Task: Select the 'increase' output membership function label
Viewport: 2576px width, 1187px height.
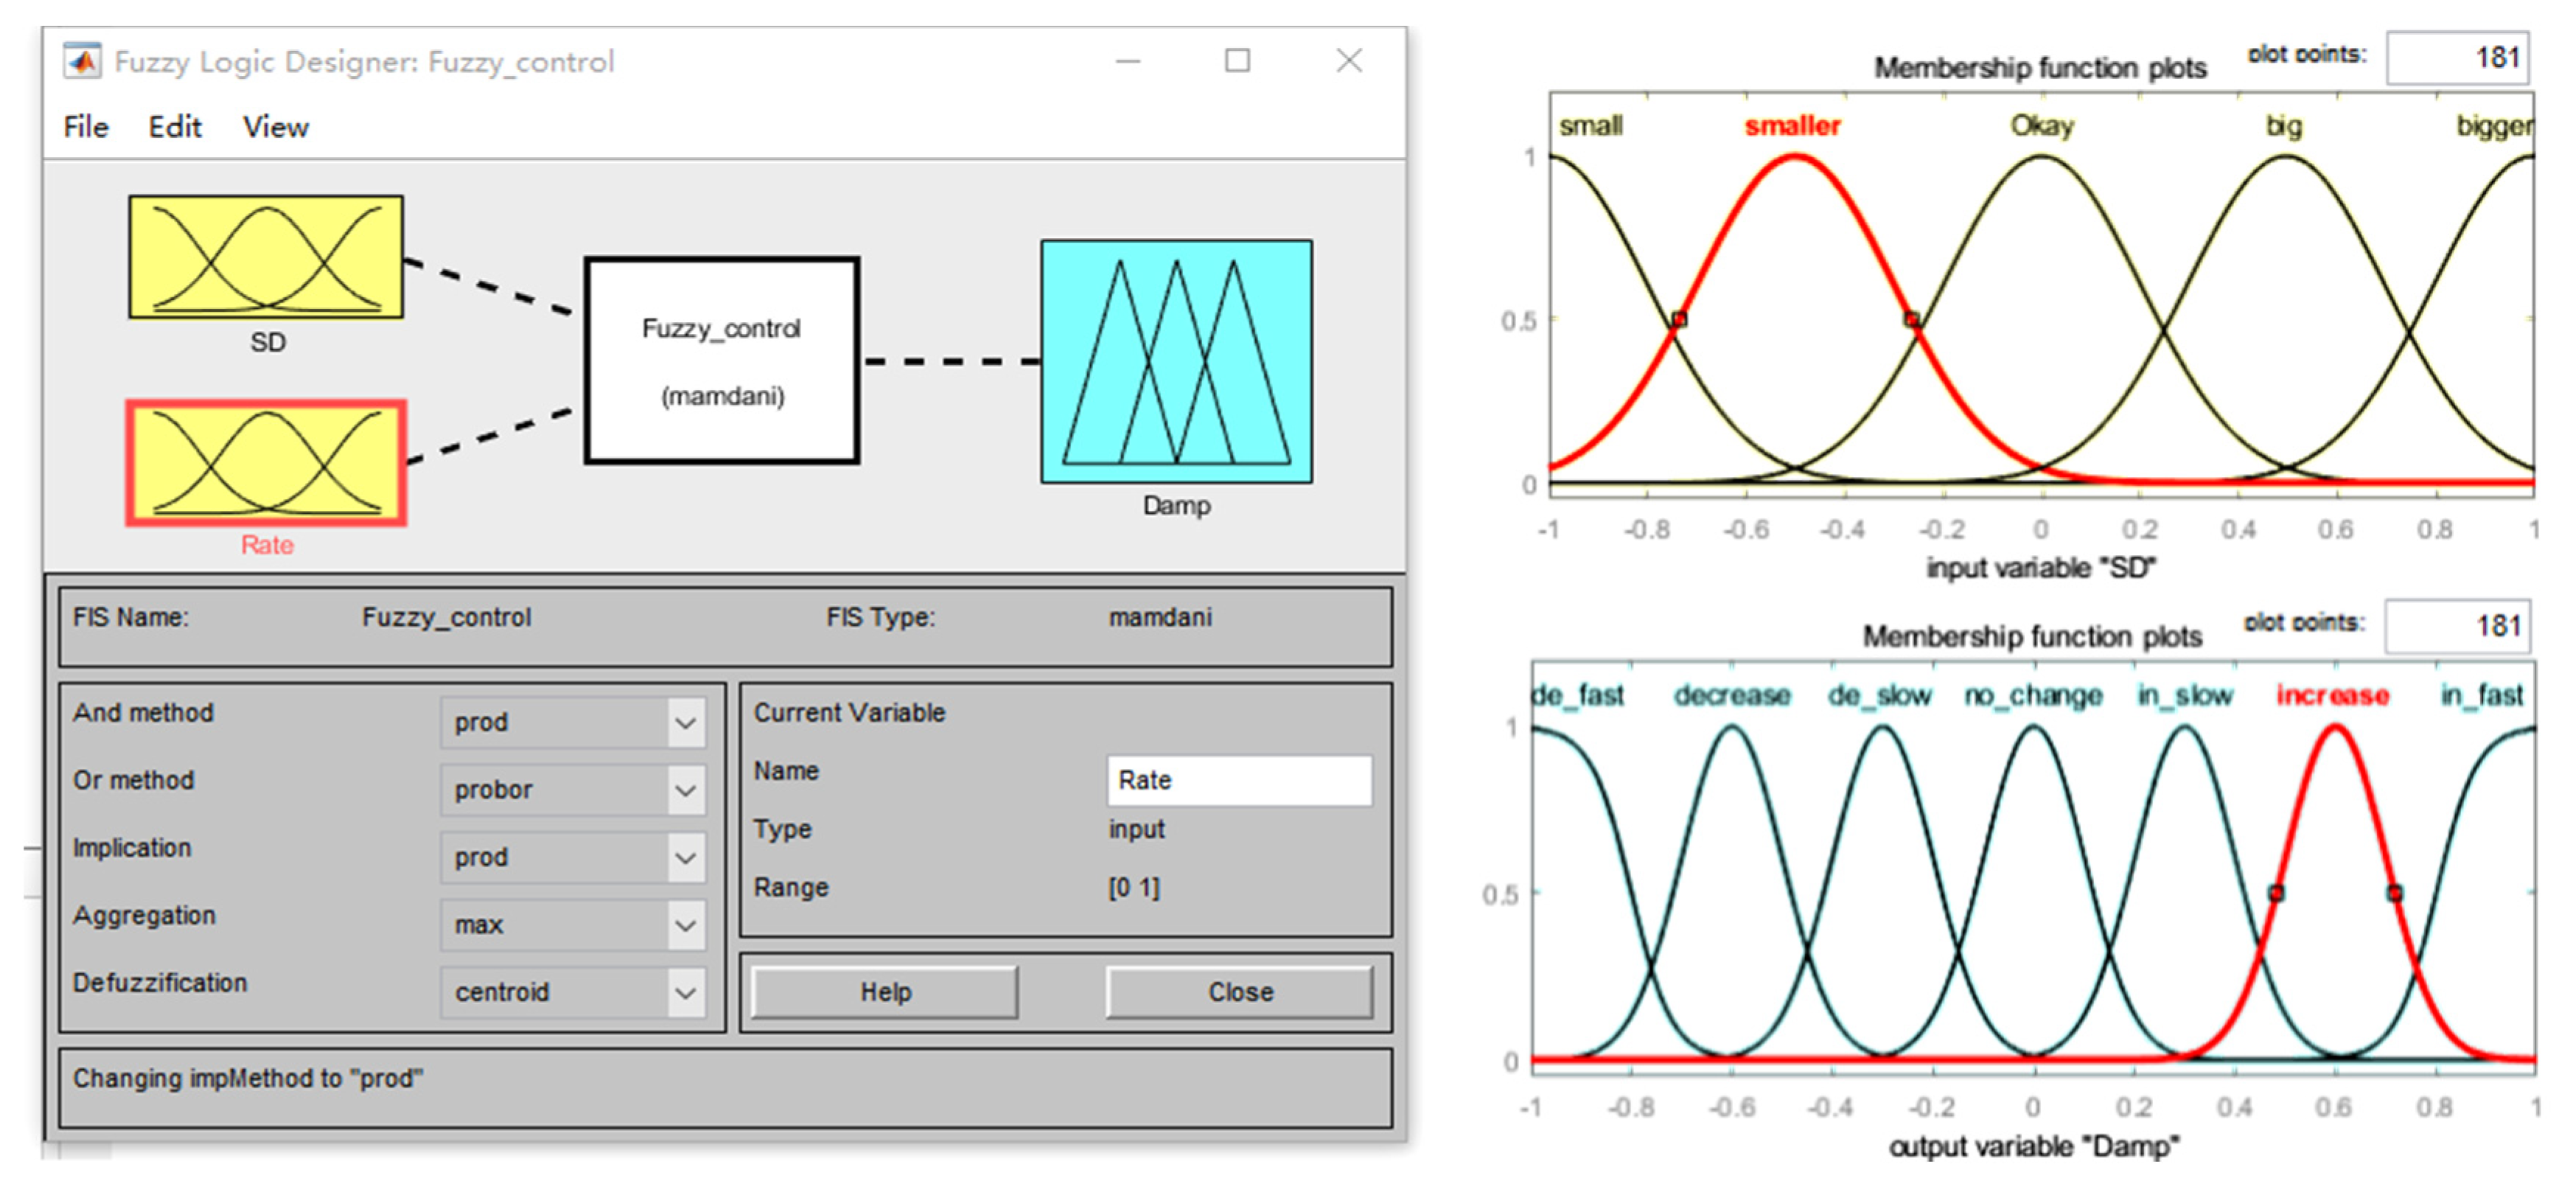Action: tap(2332, 695)
